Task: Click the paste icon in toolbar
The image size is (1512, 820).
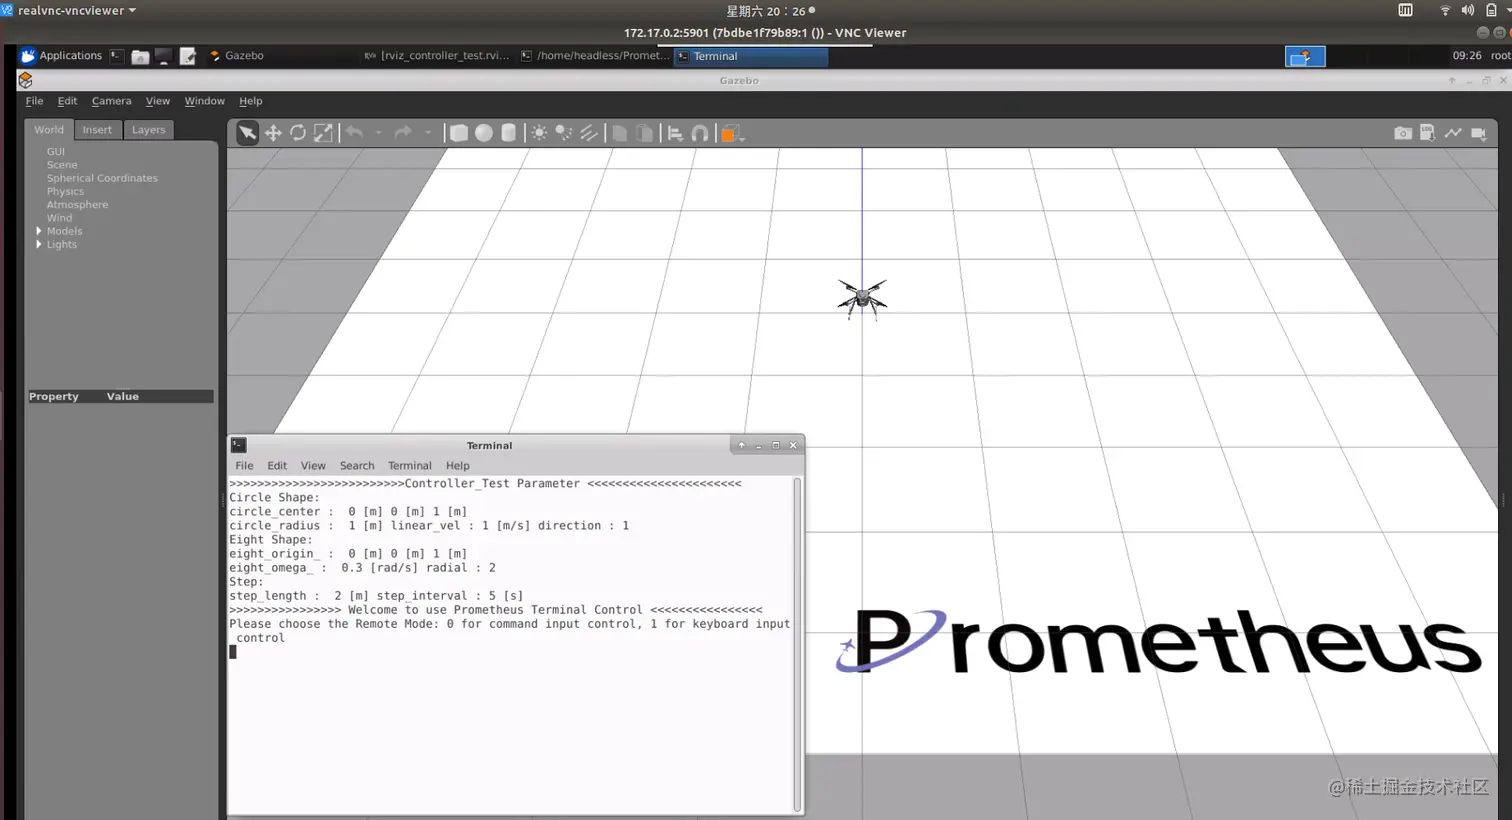Action: coord(645,133)
